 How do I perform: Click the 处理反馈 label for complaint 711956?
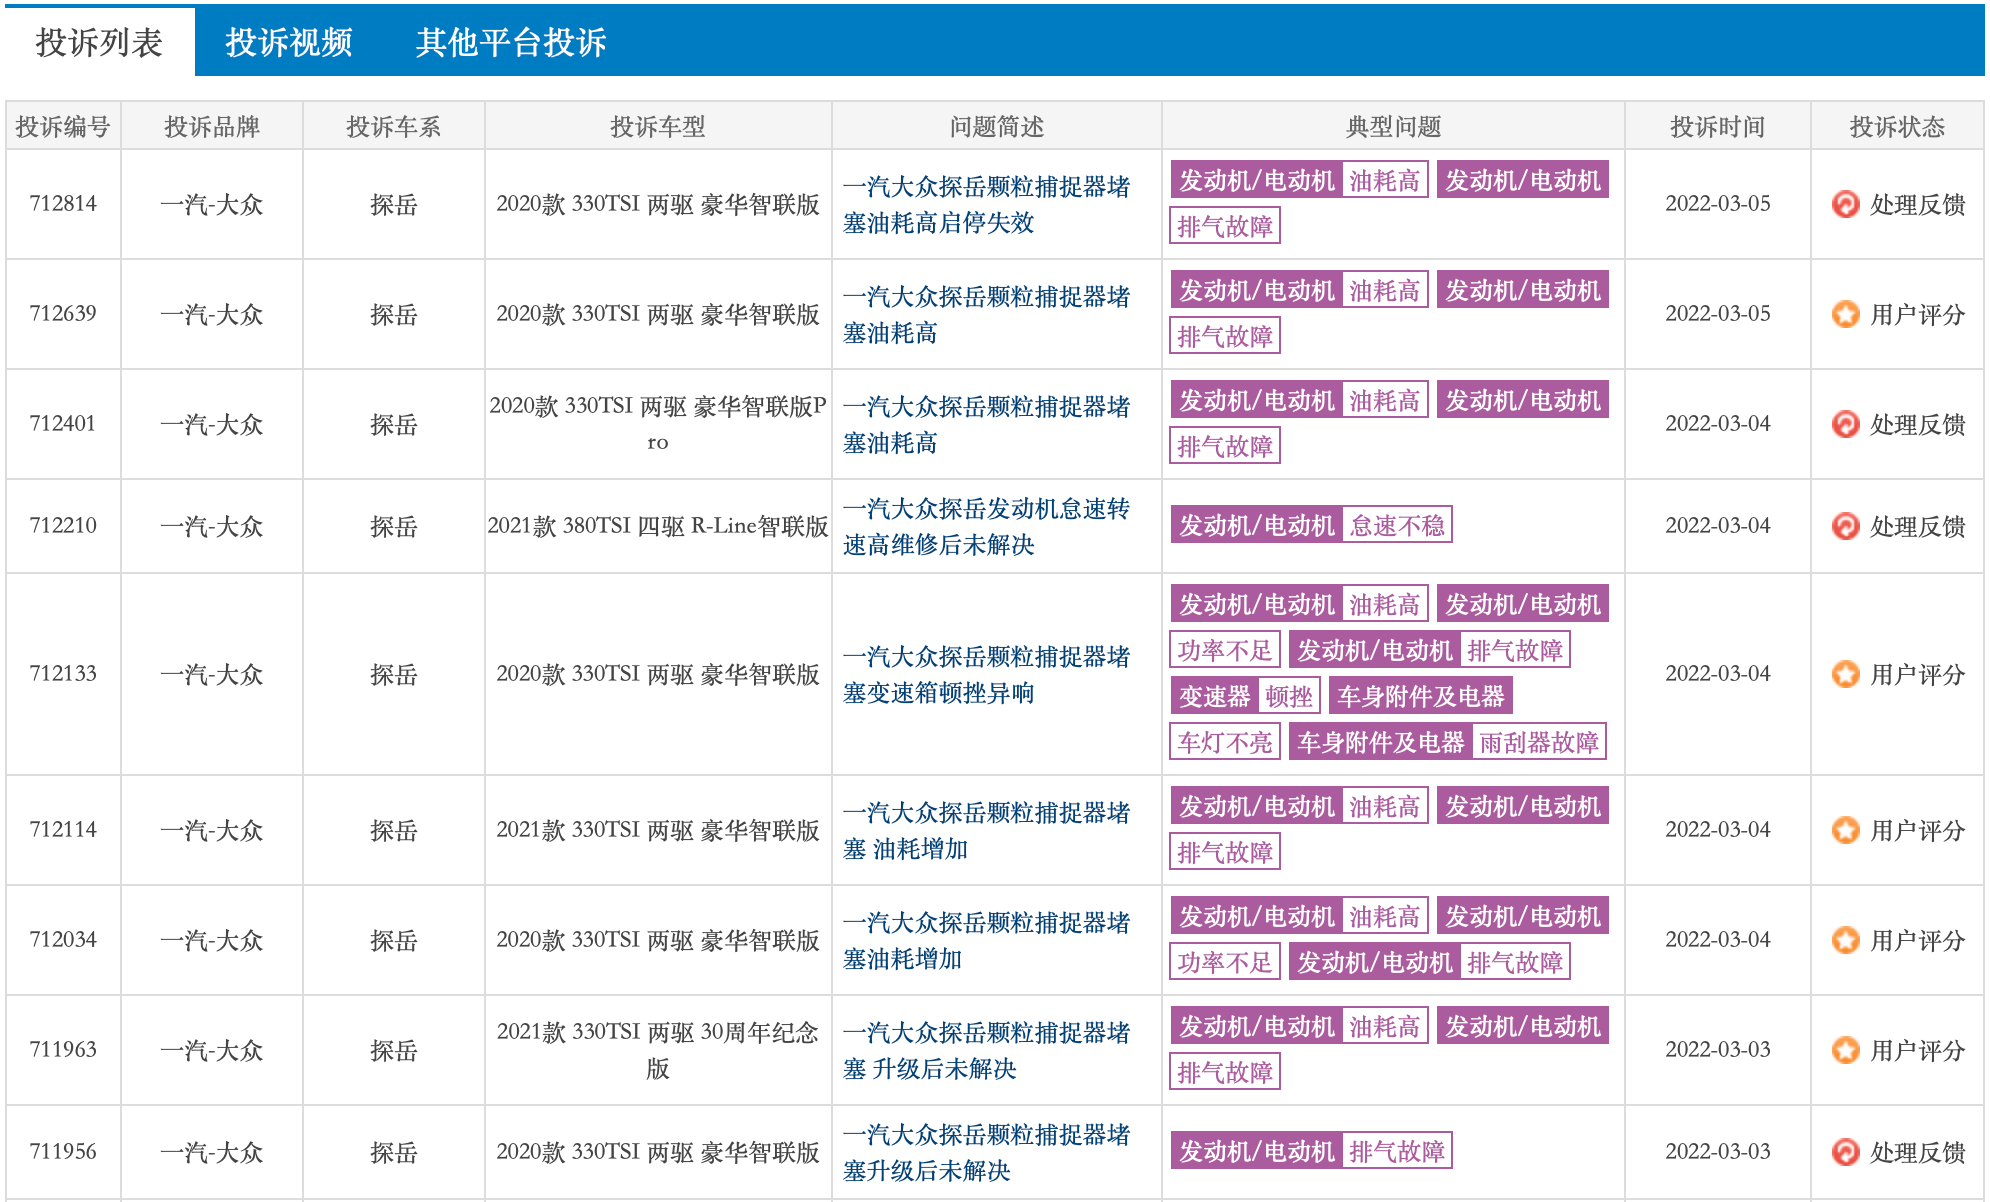click(x=1917, y=1153)
